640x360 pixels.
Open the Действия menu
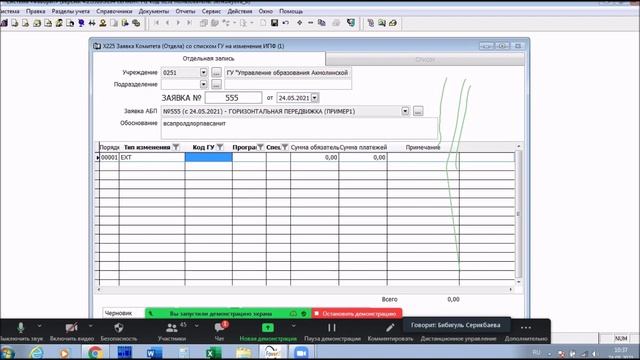point(240,11)
